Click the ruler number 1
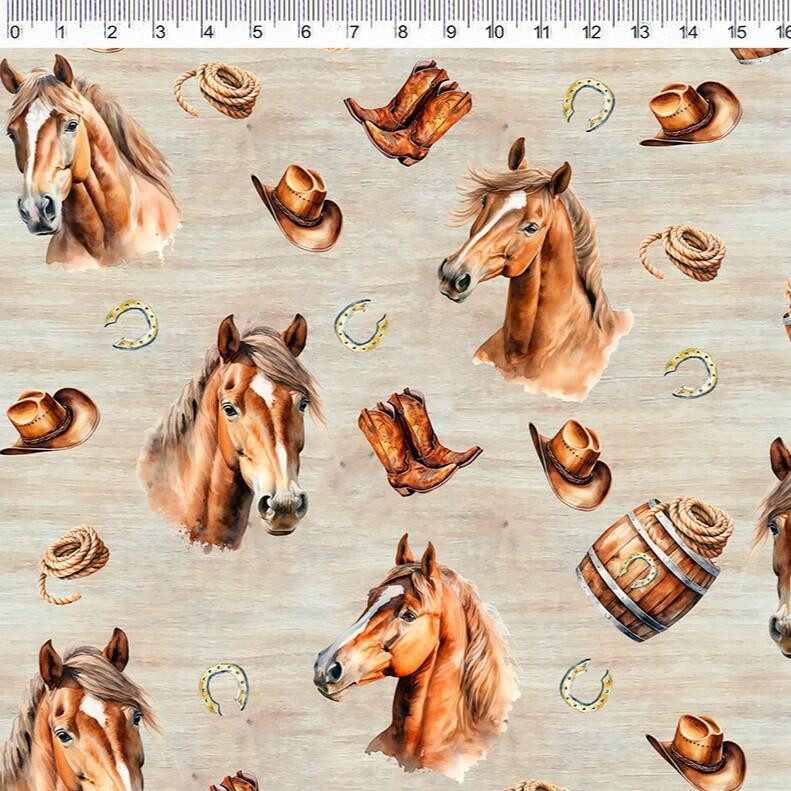This screenshot has height=791, width=791. [x=61, y=32]
